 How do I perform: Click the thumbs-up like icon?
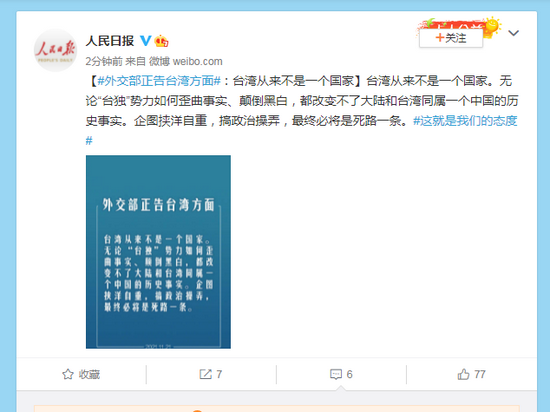click(463, 374)
